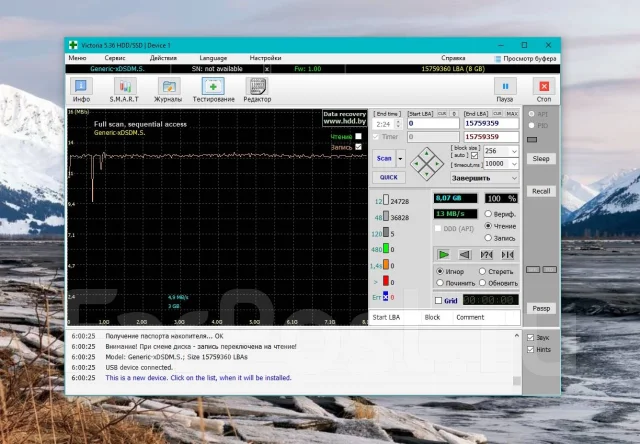Open the Редактор sector editor icon
Viewport: 640px width, 444px height.
pyautogui.click(x=257, y=90)
